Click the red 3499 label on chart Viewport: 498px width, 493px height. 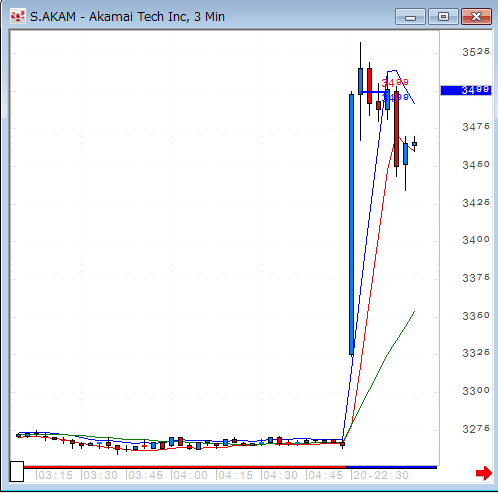[395, 82]
